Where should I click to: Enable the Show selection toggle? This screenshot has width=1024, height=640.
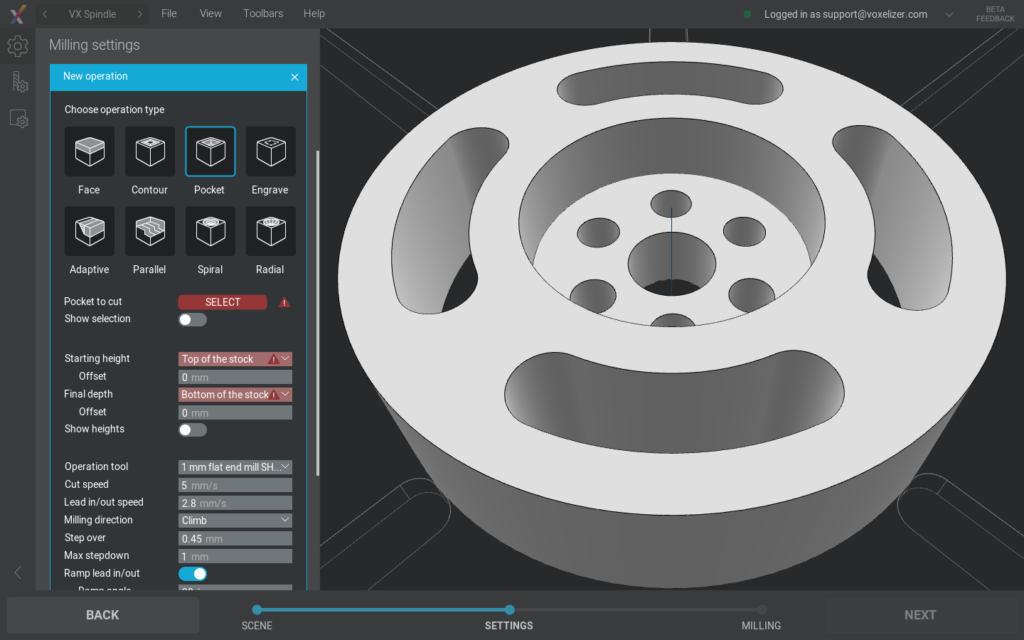point(190,319)
